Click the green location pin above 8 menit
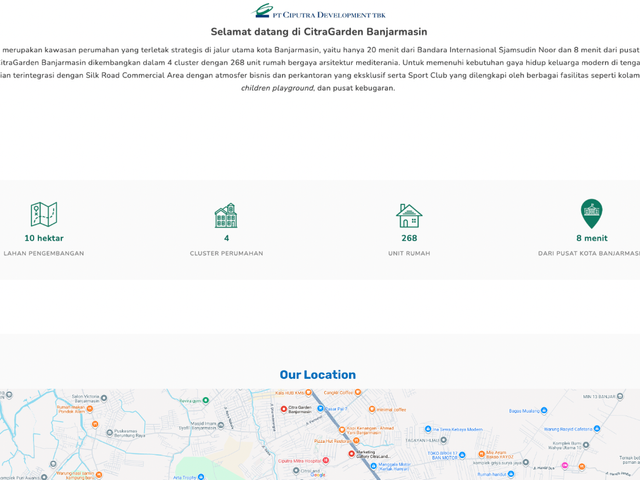Viewport: 640px width, 480px height. pyautogui.click(x=591, y=213)
